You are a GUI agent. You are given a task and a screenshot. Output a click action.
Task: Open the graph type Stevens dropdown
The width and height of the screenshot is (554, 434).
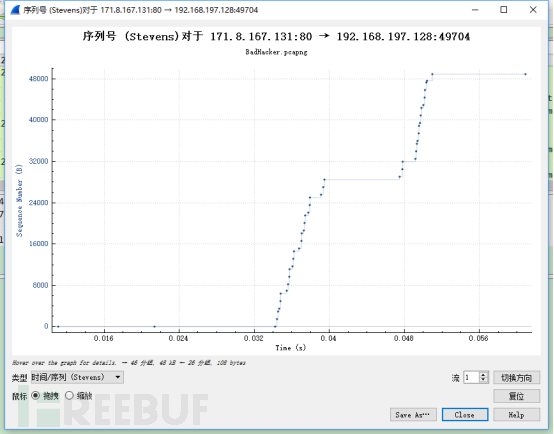pyautogui.click(x=77, y=377)
